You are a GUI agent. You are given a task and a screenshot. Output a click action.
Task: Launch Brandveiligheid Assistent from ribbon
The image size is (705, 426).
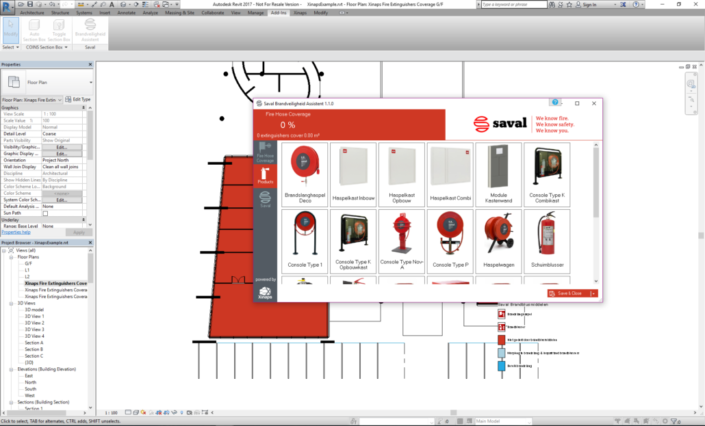90,30
